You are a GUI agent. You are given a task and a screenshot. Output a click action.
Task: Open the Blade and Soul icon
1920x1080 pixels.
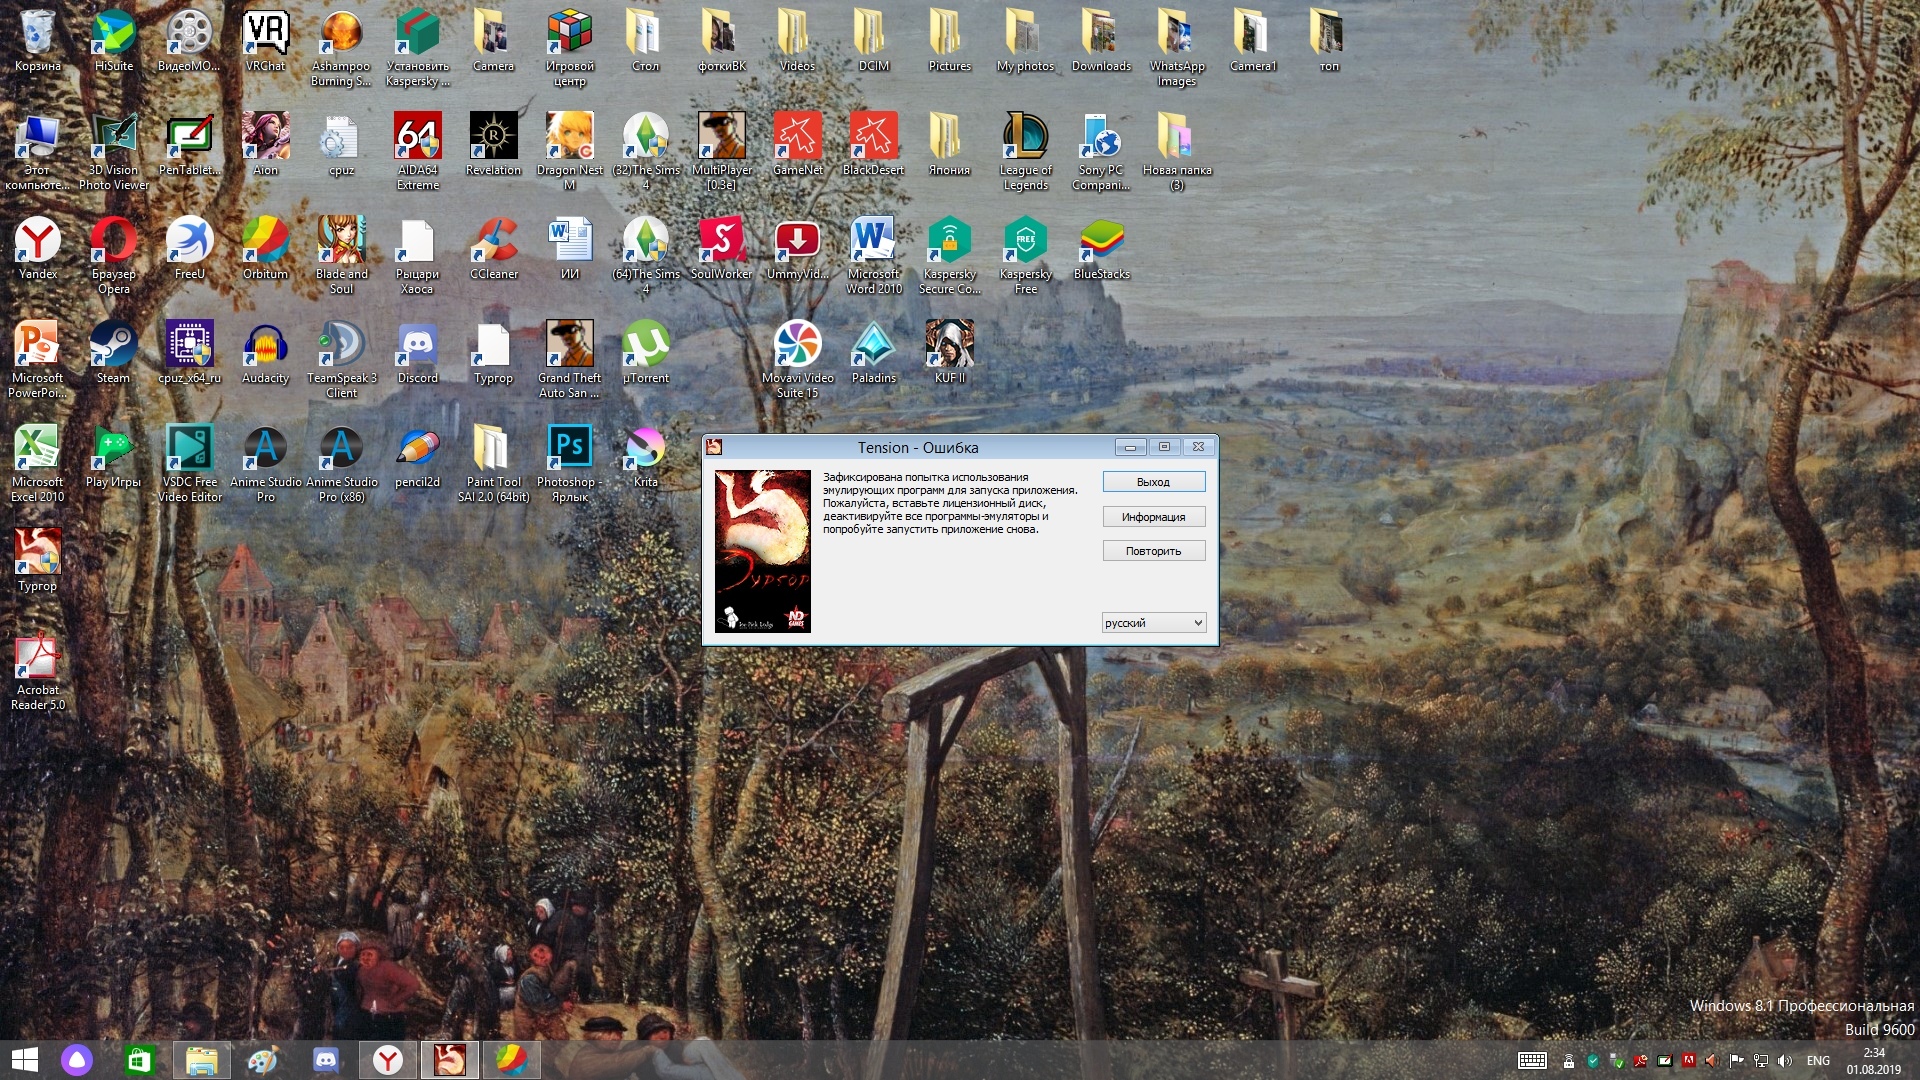click(341, 254)
